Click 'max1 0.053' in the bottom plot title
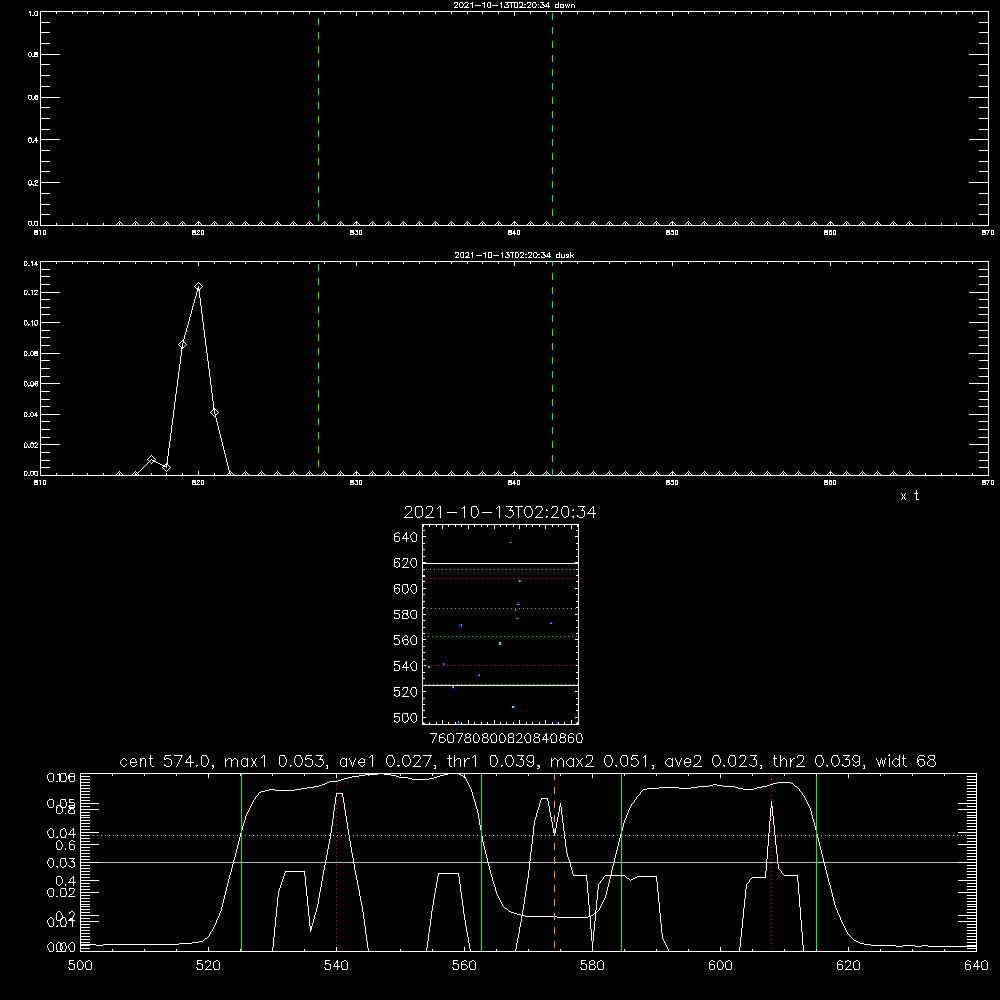This screenshot has width=1000, height=1000. pos(277,761)
